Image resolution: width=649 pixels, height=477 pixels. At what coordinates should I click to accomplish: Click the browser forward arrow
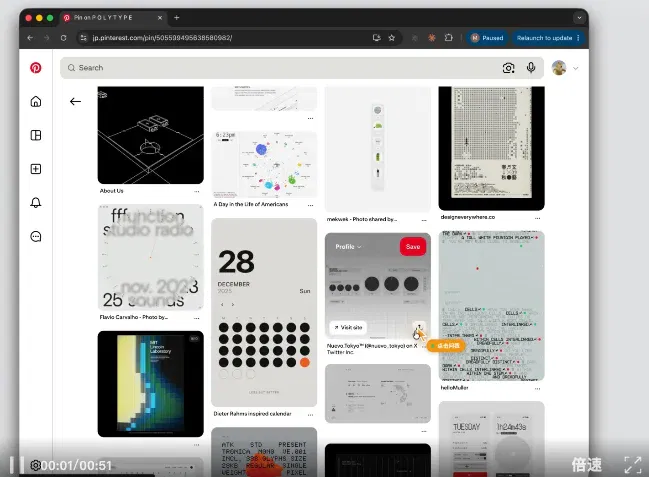point(46,38)
